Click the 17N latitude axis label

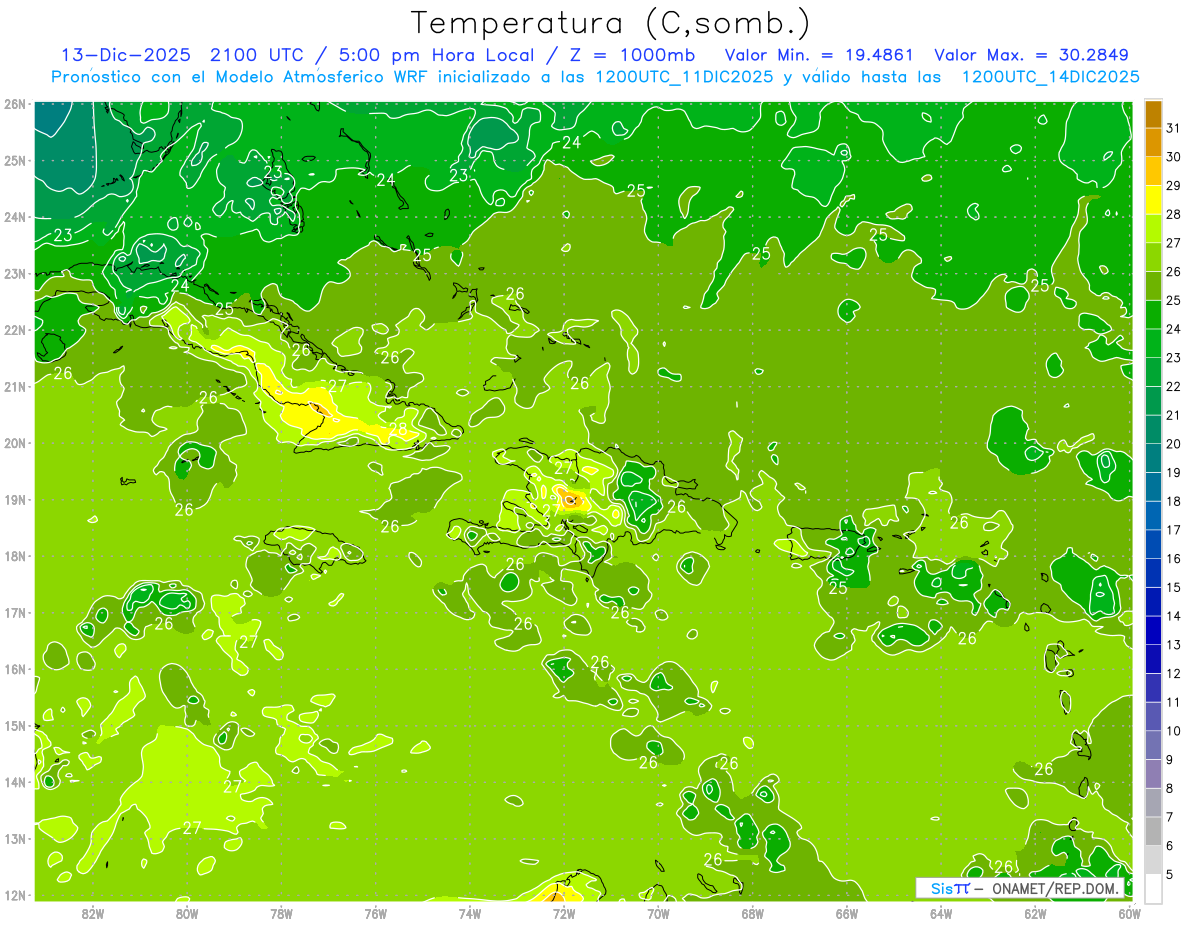(14, 612)
